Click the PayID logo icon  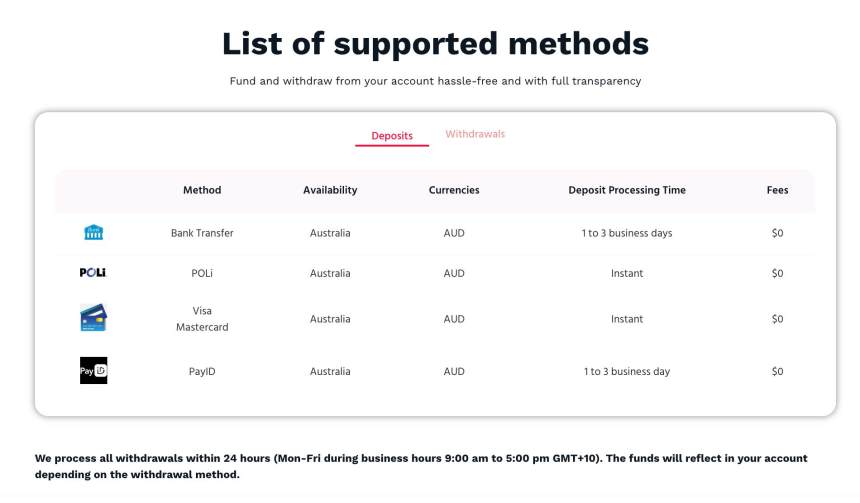point(93,371)
